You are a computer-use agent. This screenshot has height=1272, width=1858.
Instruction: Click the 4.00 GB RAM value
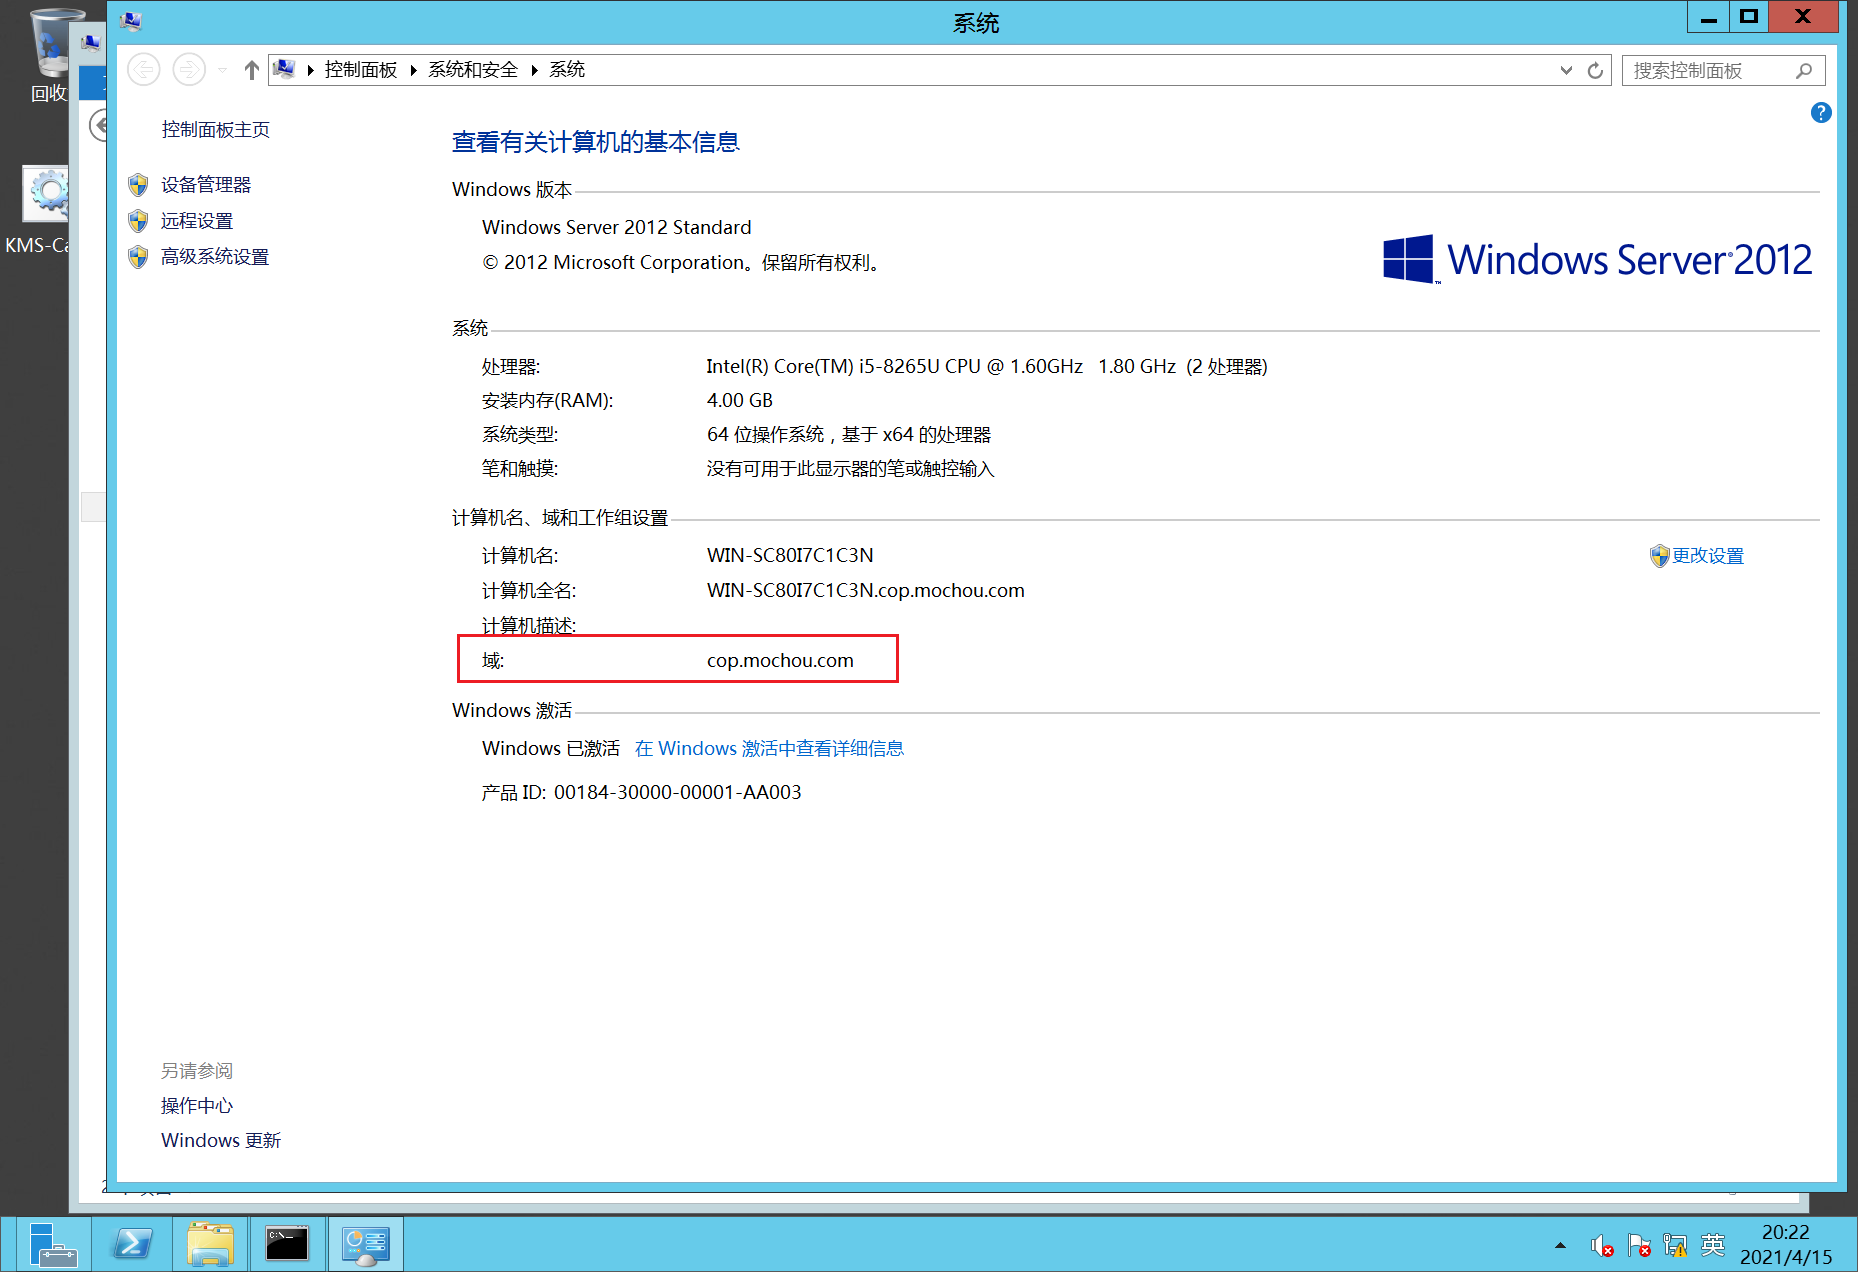[x=740, y=401]
